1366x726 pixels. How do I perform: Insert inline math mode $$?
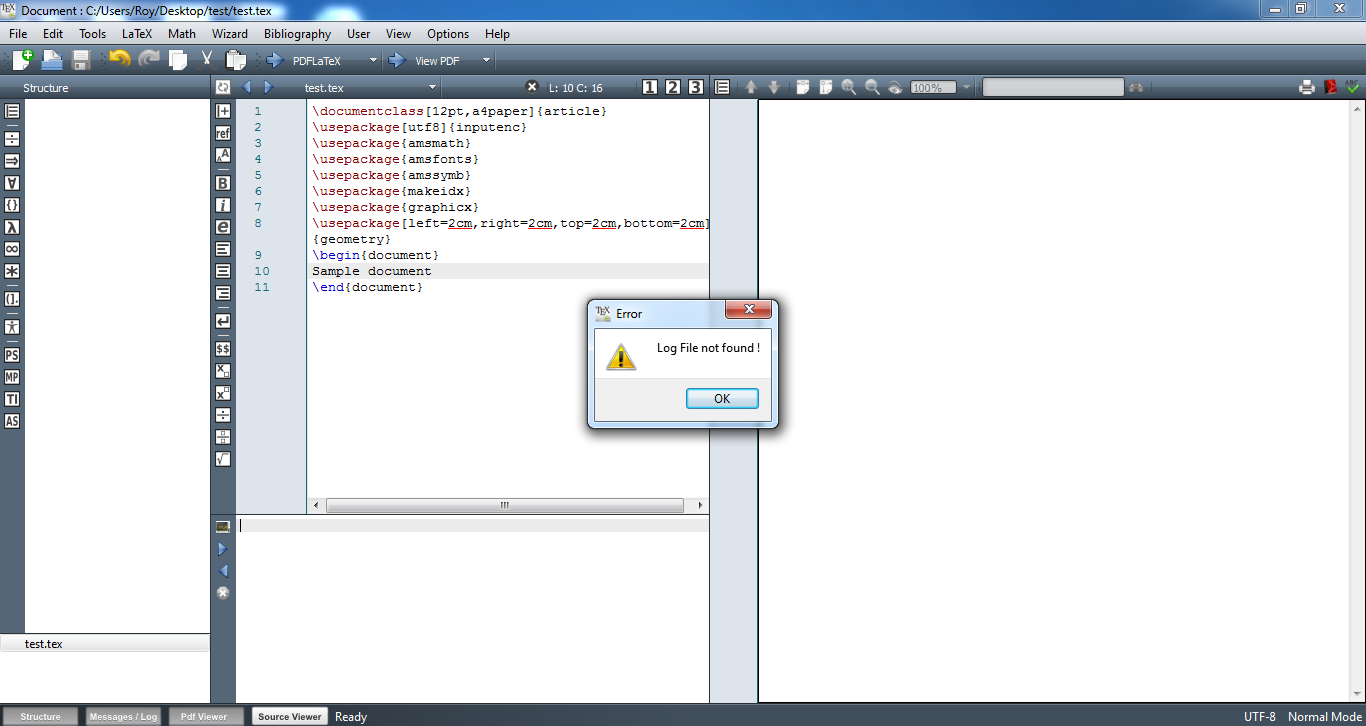pyautogui.click(x=223, y=349)
